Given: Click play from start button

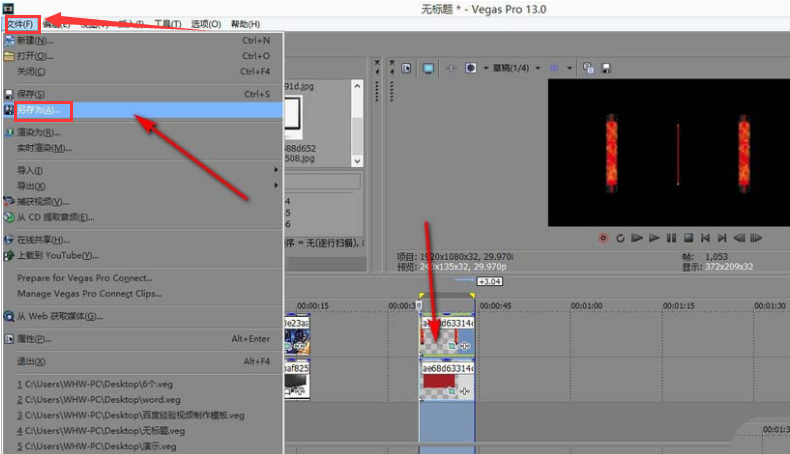Looking at the screenshot, I should (638, 238).
